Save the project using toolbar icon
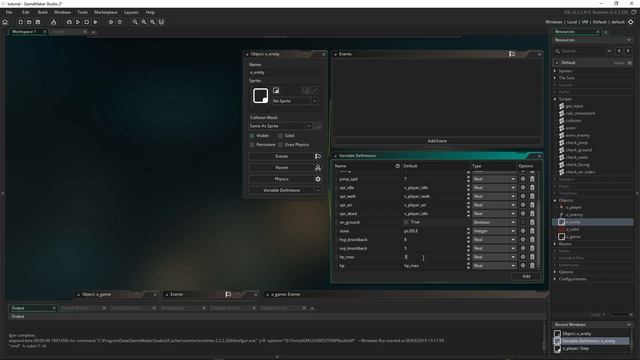The image size is (640, 360). point(38,22)
